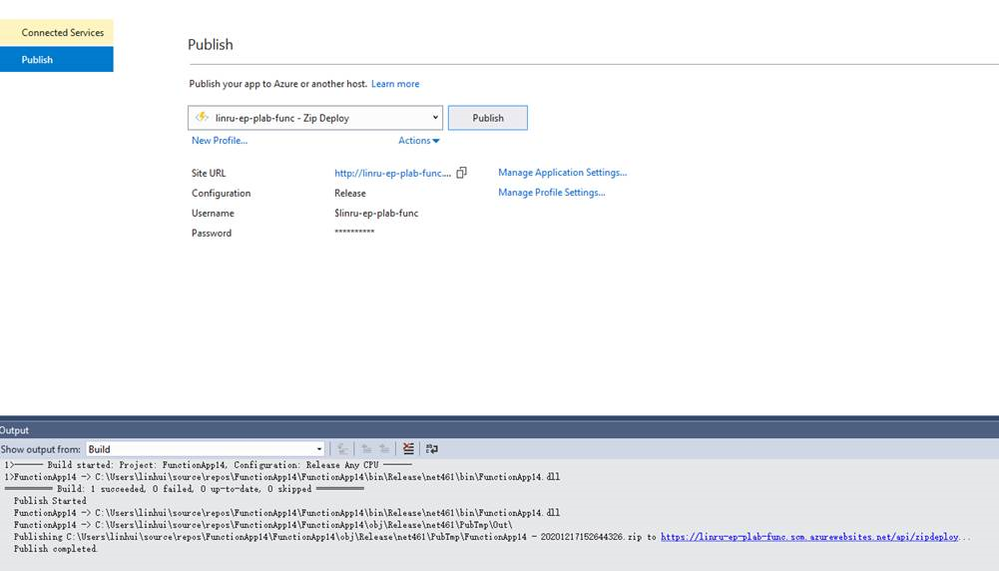
Task: Click the '$linru-ep-plab-func' username value
Action: click(376, 213)
